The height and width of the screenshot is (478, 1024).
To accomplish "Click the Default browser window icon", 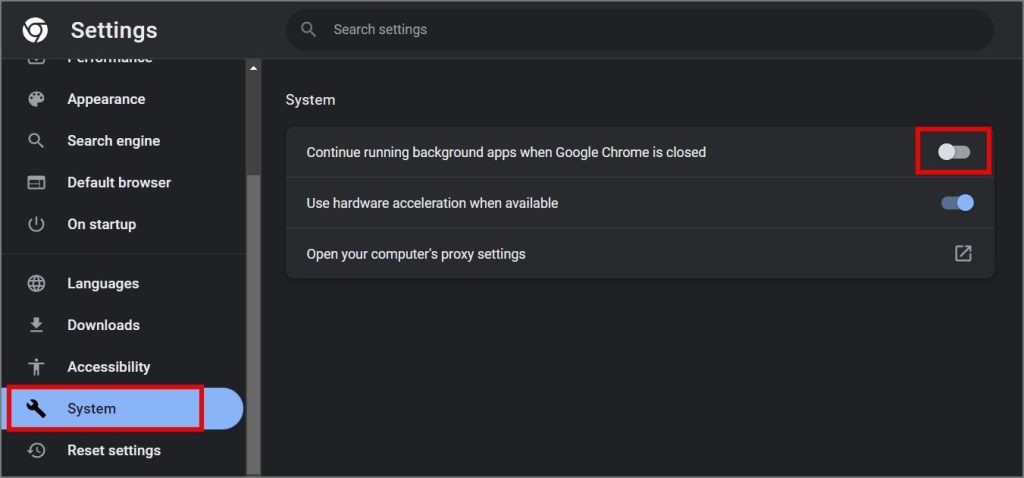I will point(36,183).
